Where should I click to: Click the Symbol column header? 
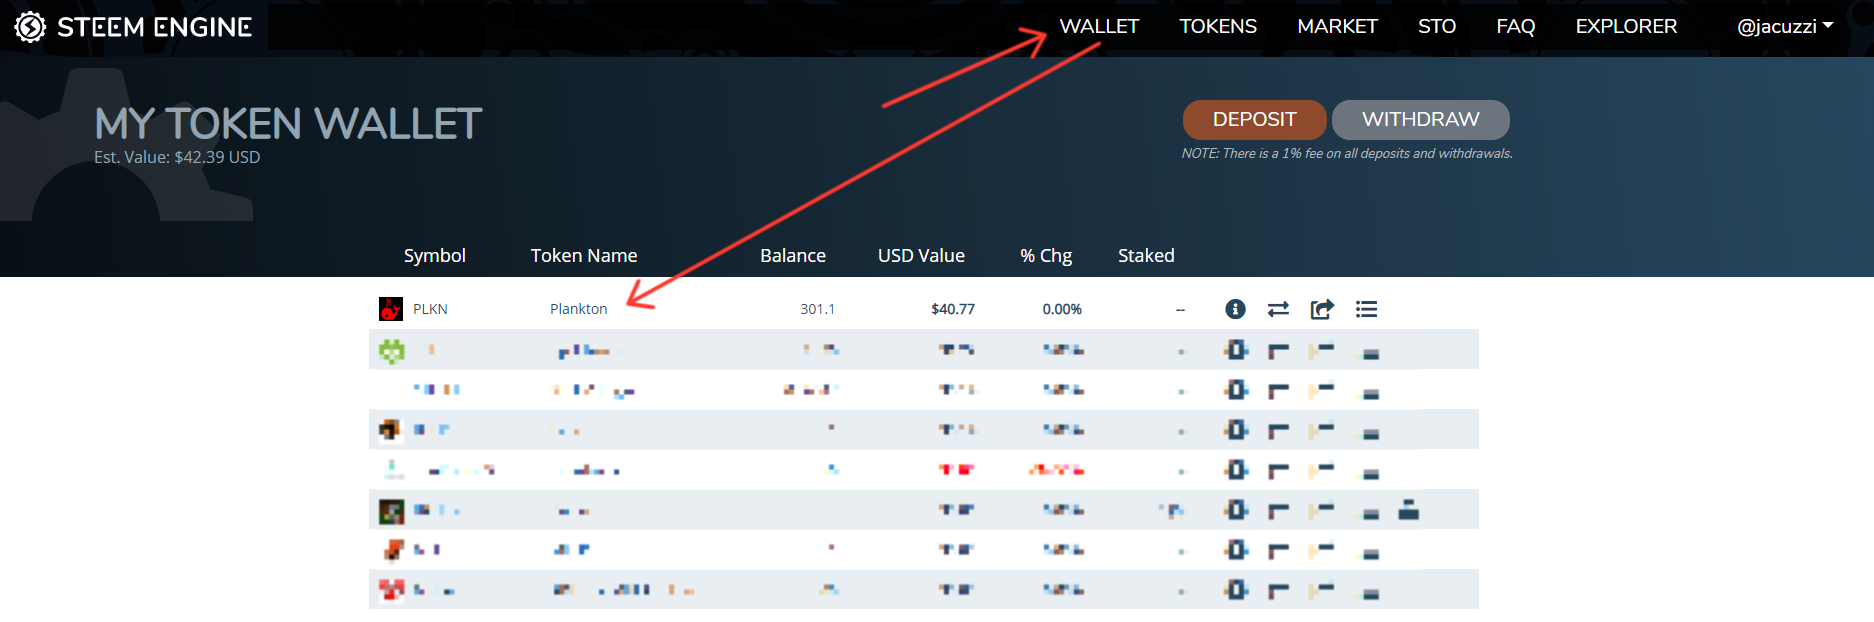pos(435,256)
